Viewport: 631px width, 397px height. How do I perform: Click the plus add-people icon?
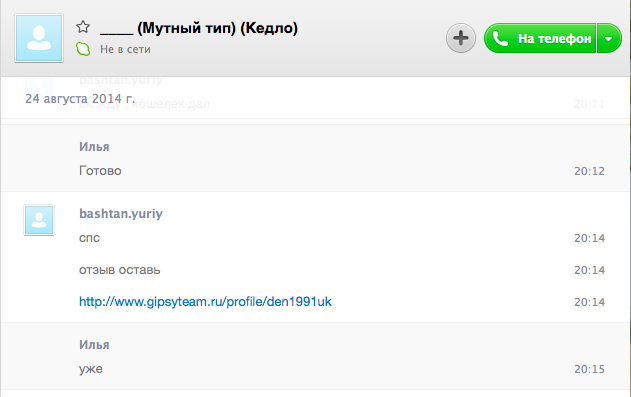[x=460, y=38]
